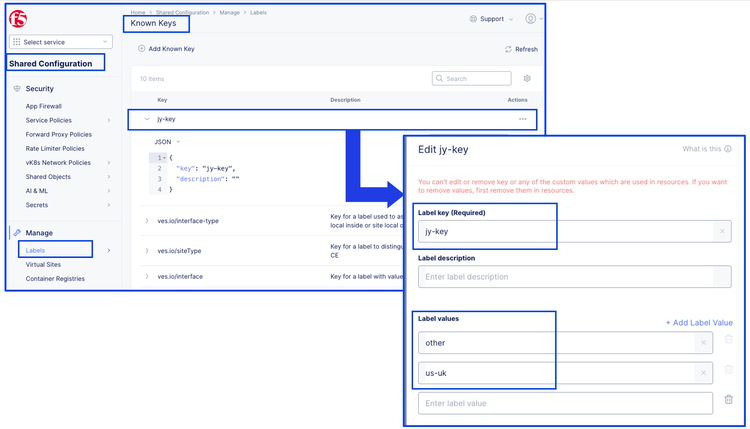Delete the empty label value trash icon
The height and width of the screenshot is (429, 750).
point(728,399)
